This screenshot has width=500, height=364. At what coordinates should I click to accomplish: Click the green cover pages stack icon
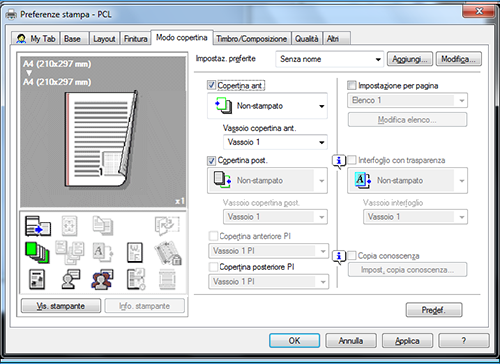click(x=37, y=252)
